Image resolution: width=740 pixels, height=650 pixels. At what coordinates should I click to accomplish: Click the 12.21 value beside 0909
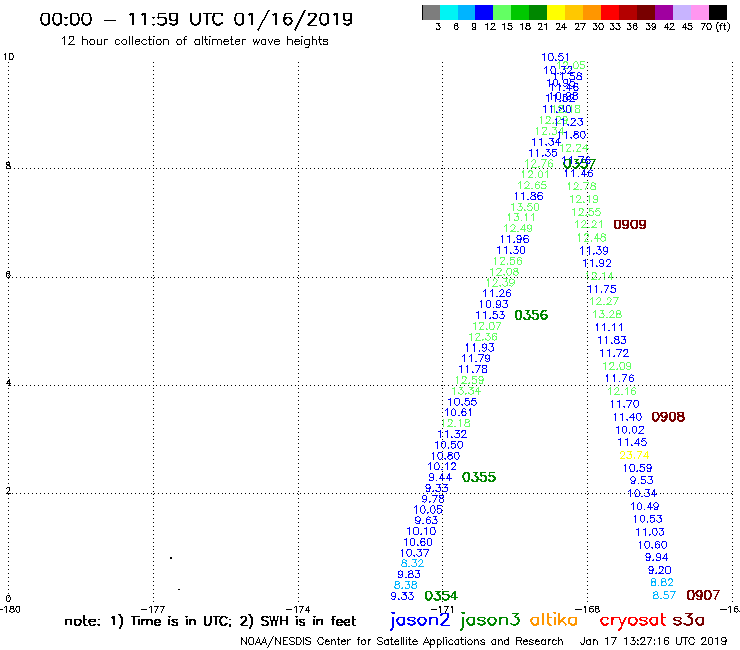[x=589, y=225]
